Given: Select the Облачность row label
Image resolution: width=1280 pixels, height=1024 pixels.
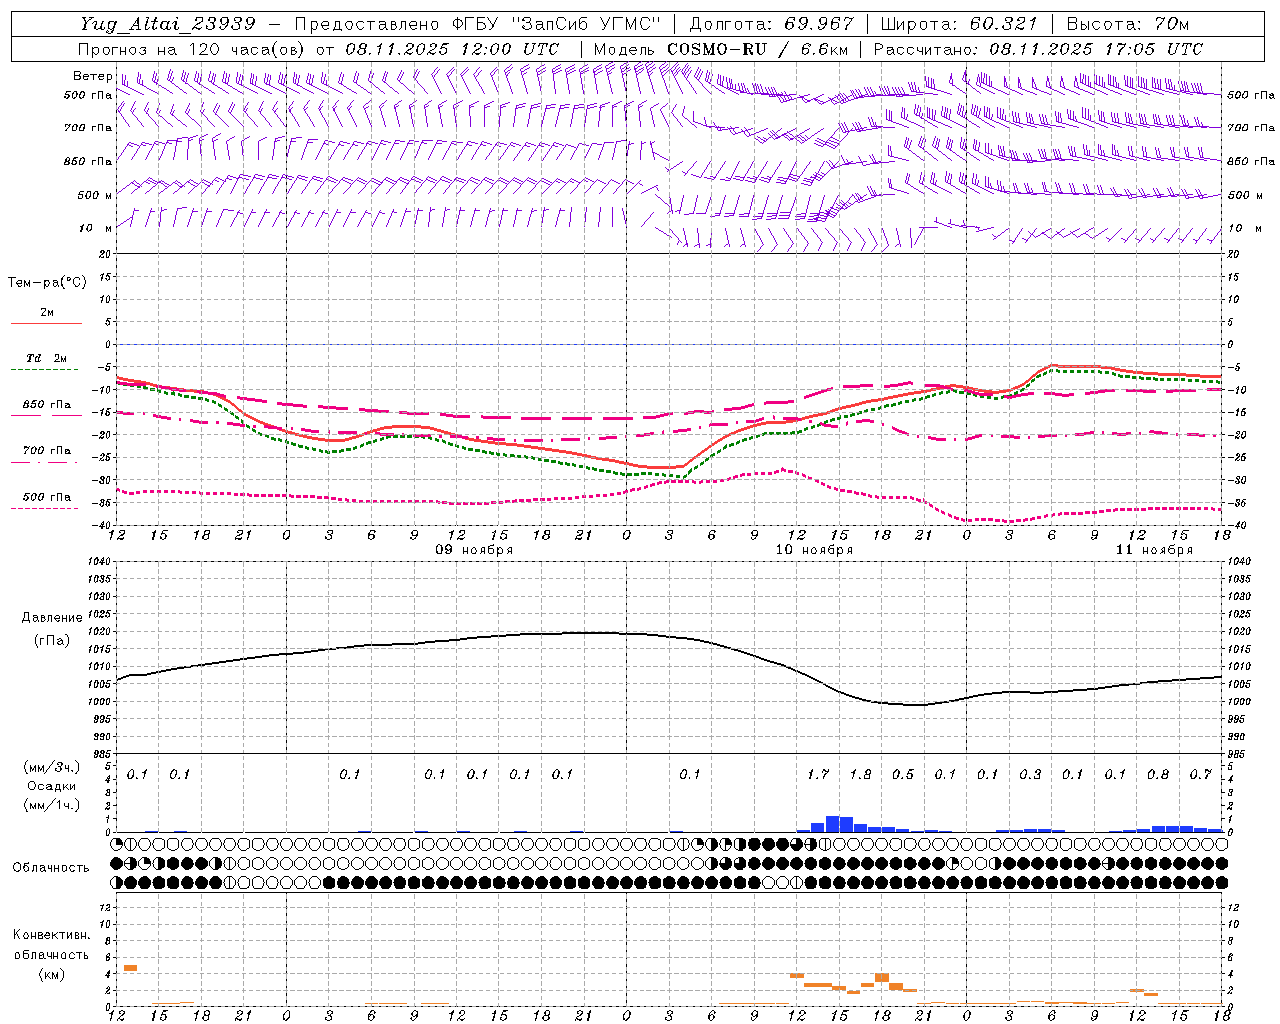Looking at the screenshot, I should (51, 868).
